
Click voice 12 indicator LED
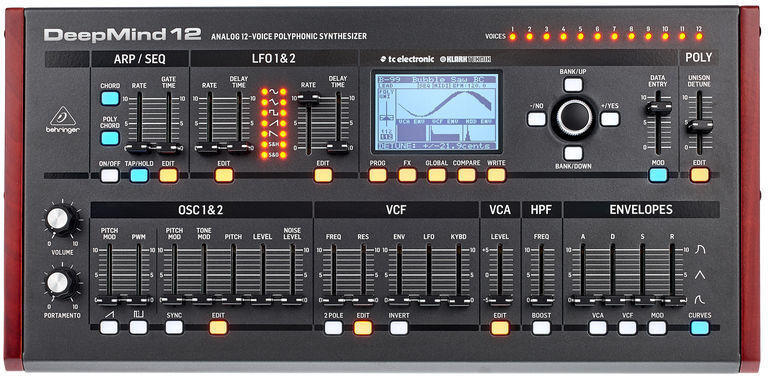[699, 36]
